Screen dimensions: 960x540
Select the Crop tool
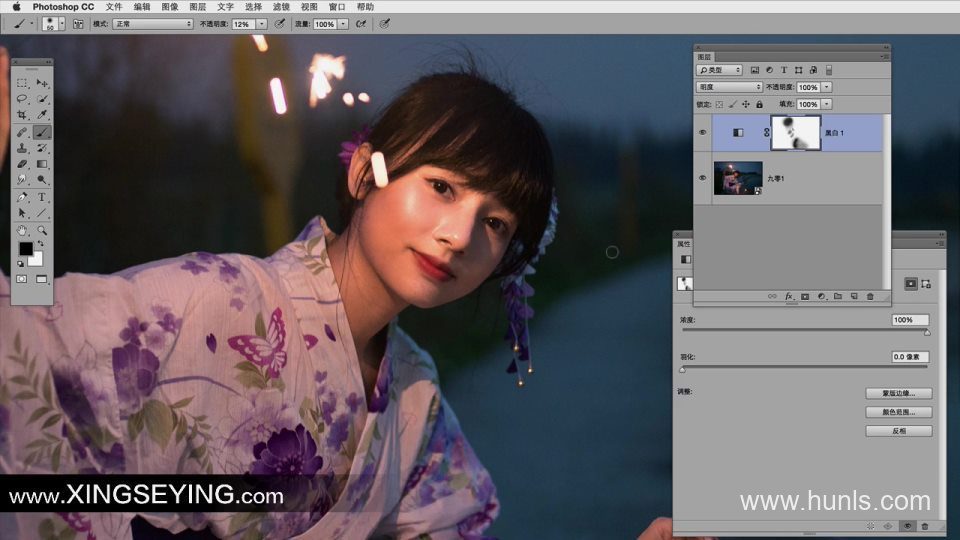[x=22, y=114]
